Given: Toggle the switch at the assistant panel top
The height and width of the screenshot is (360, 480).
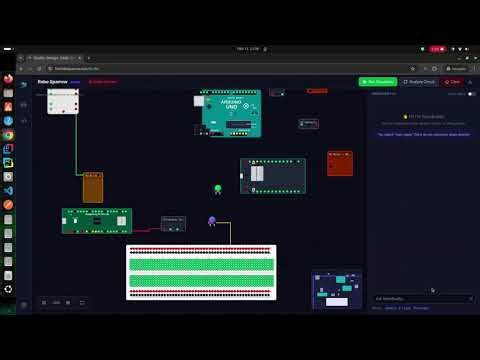Looking at the screenshot, I should coord(472,94).
